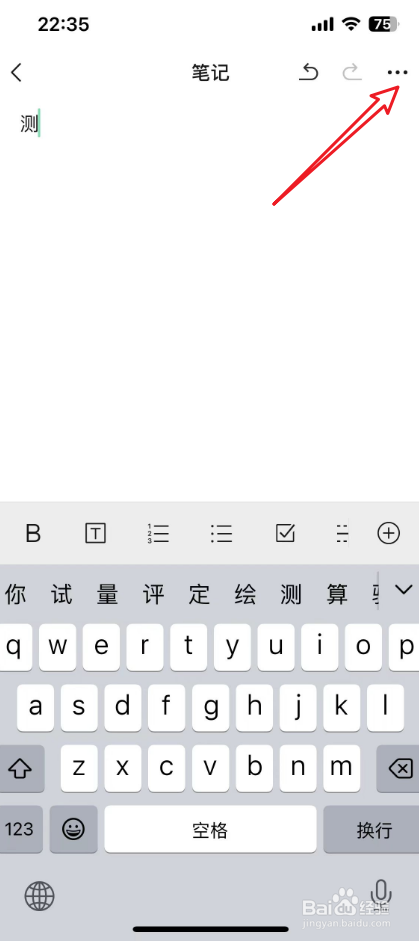Image resolution: width=419 pixels, height=941 pixels.
Task: Tap the undo arrow icon
Action: (x=309, y=73)
